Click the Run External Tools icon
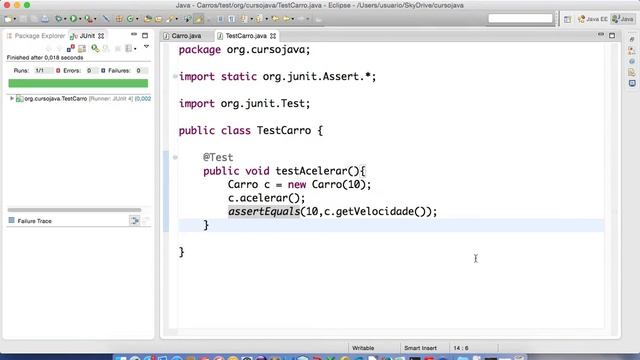 point(88,19)
